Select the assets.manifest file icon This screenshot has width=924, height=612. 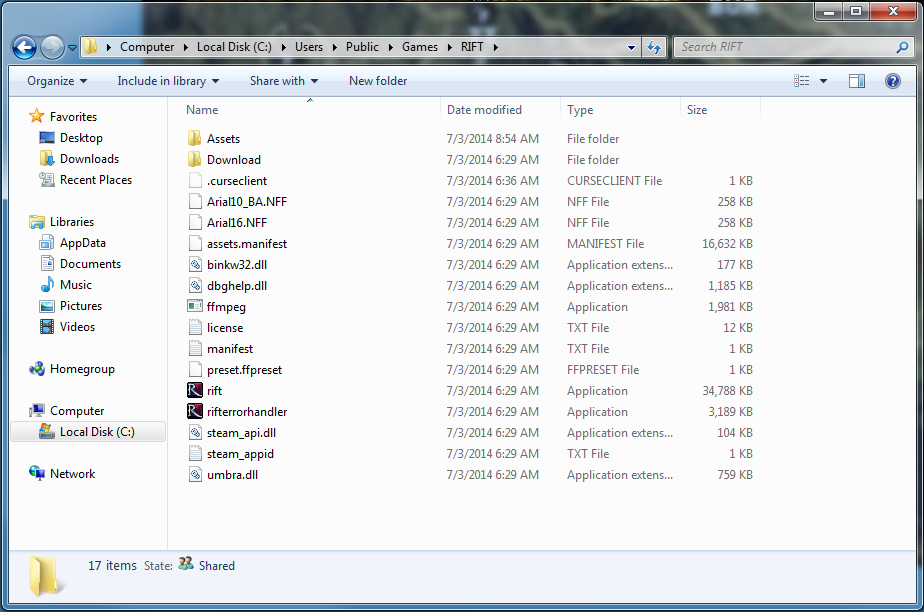tap(195, 244)
